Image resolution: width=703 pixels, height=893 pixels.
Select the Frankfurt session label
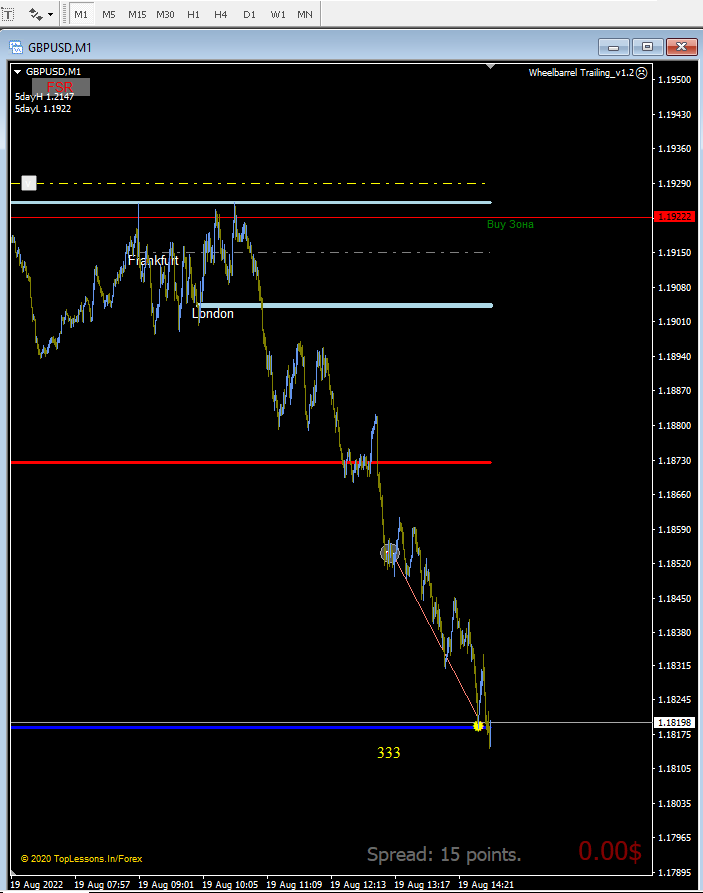click(153, 260)
